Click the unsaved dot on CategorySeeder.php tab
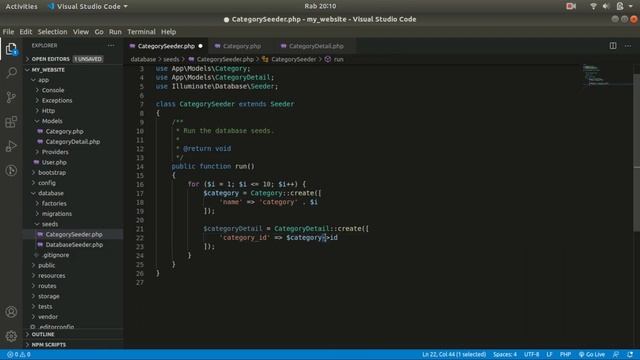 click(x=200, y=46)
